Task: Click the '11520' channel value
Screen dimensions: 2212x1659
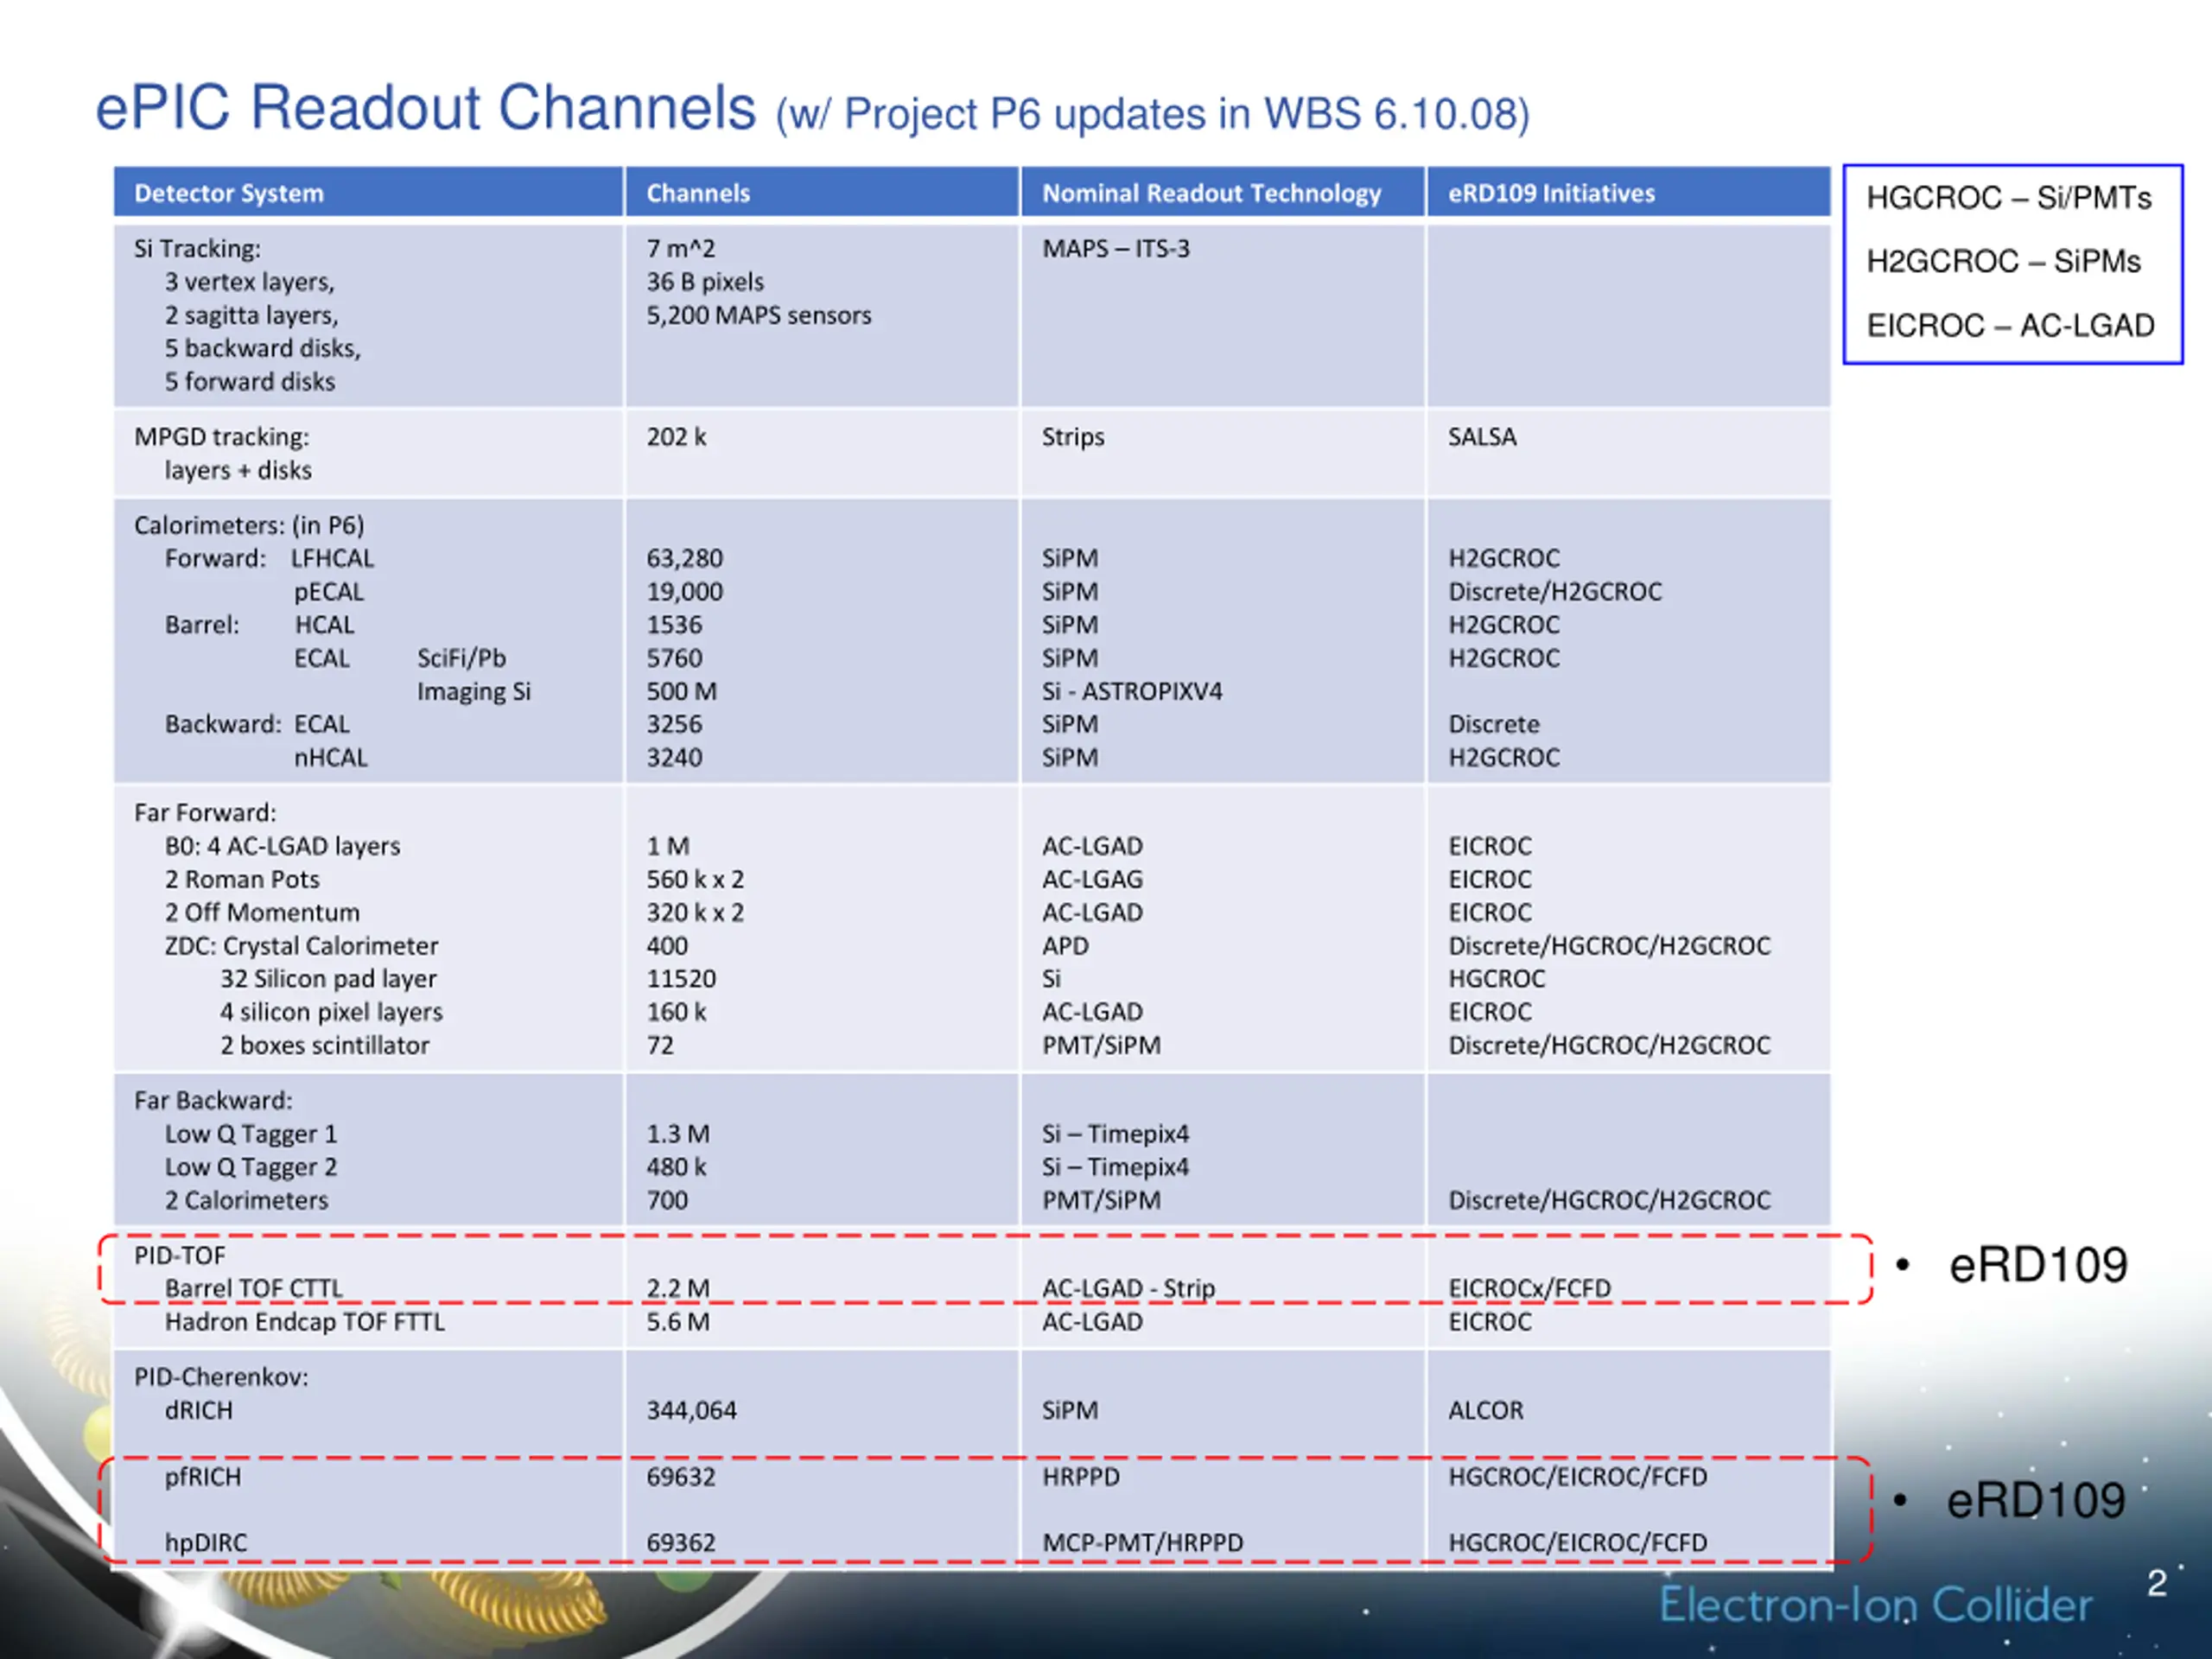Action: pyautogui.click(x=682, y=979)
